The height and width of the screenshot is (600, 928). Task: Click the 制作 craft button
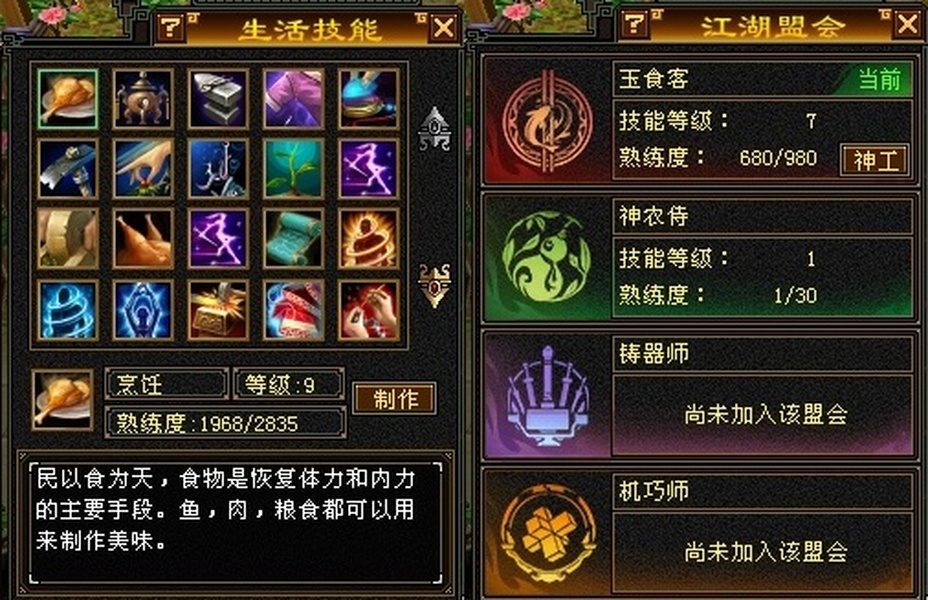click(x=395, y=399)
